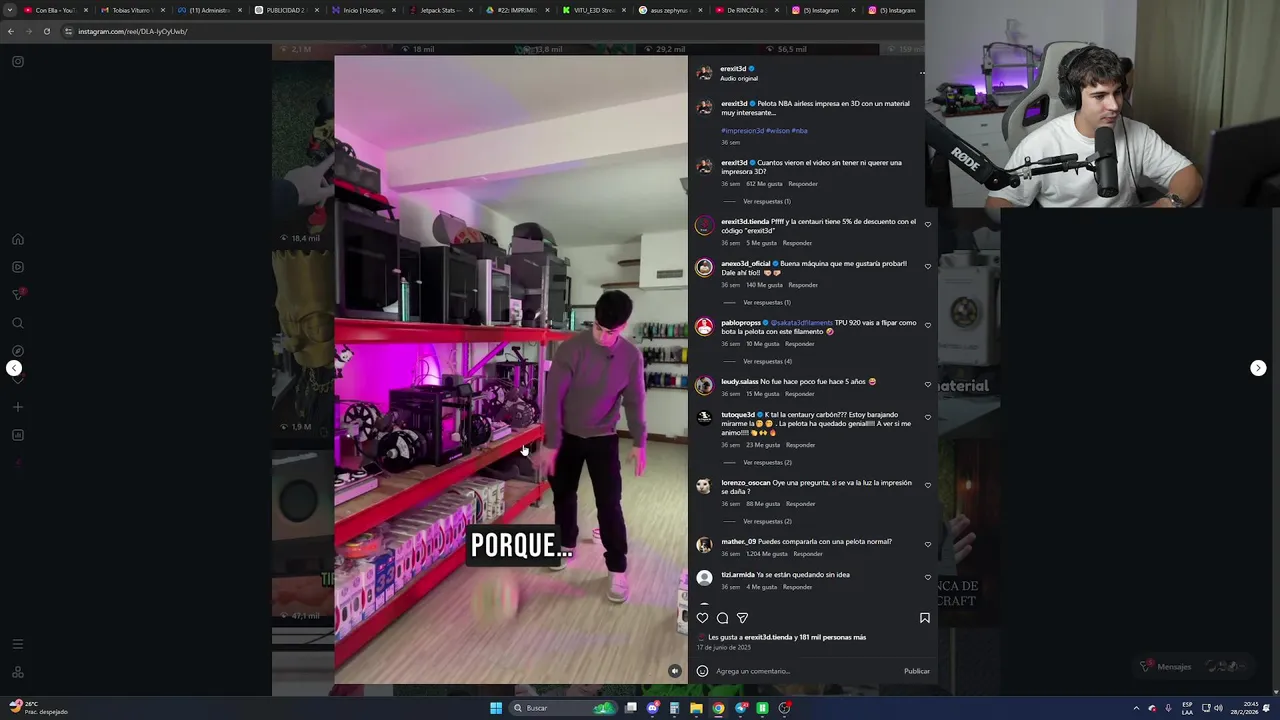This screenshot has width=1280, height=720.
Task: Open erexit3d profile name in post header
Action: pos(733,69)
